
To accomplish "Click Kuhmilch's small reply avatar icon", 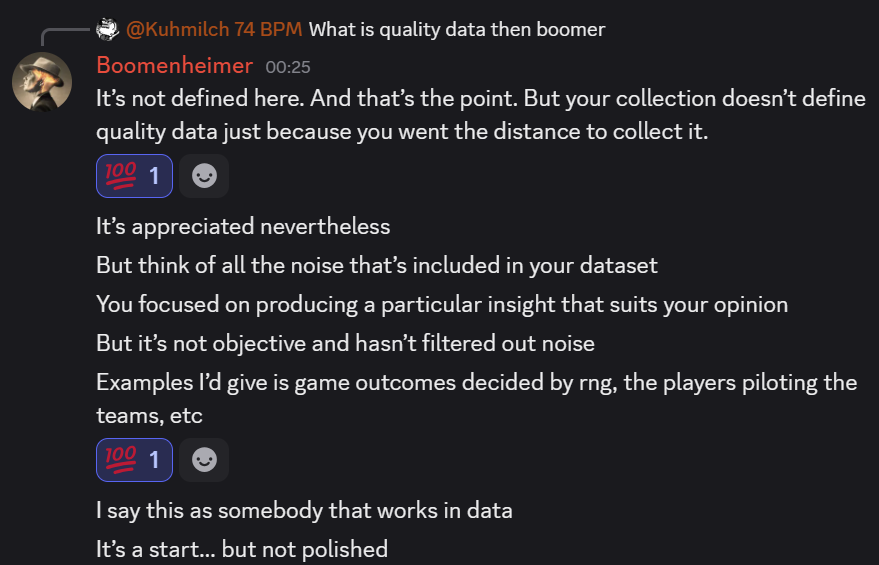I will [x=108, y=29].
